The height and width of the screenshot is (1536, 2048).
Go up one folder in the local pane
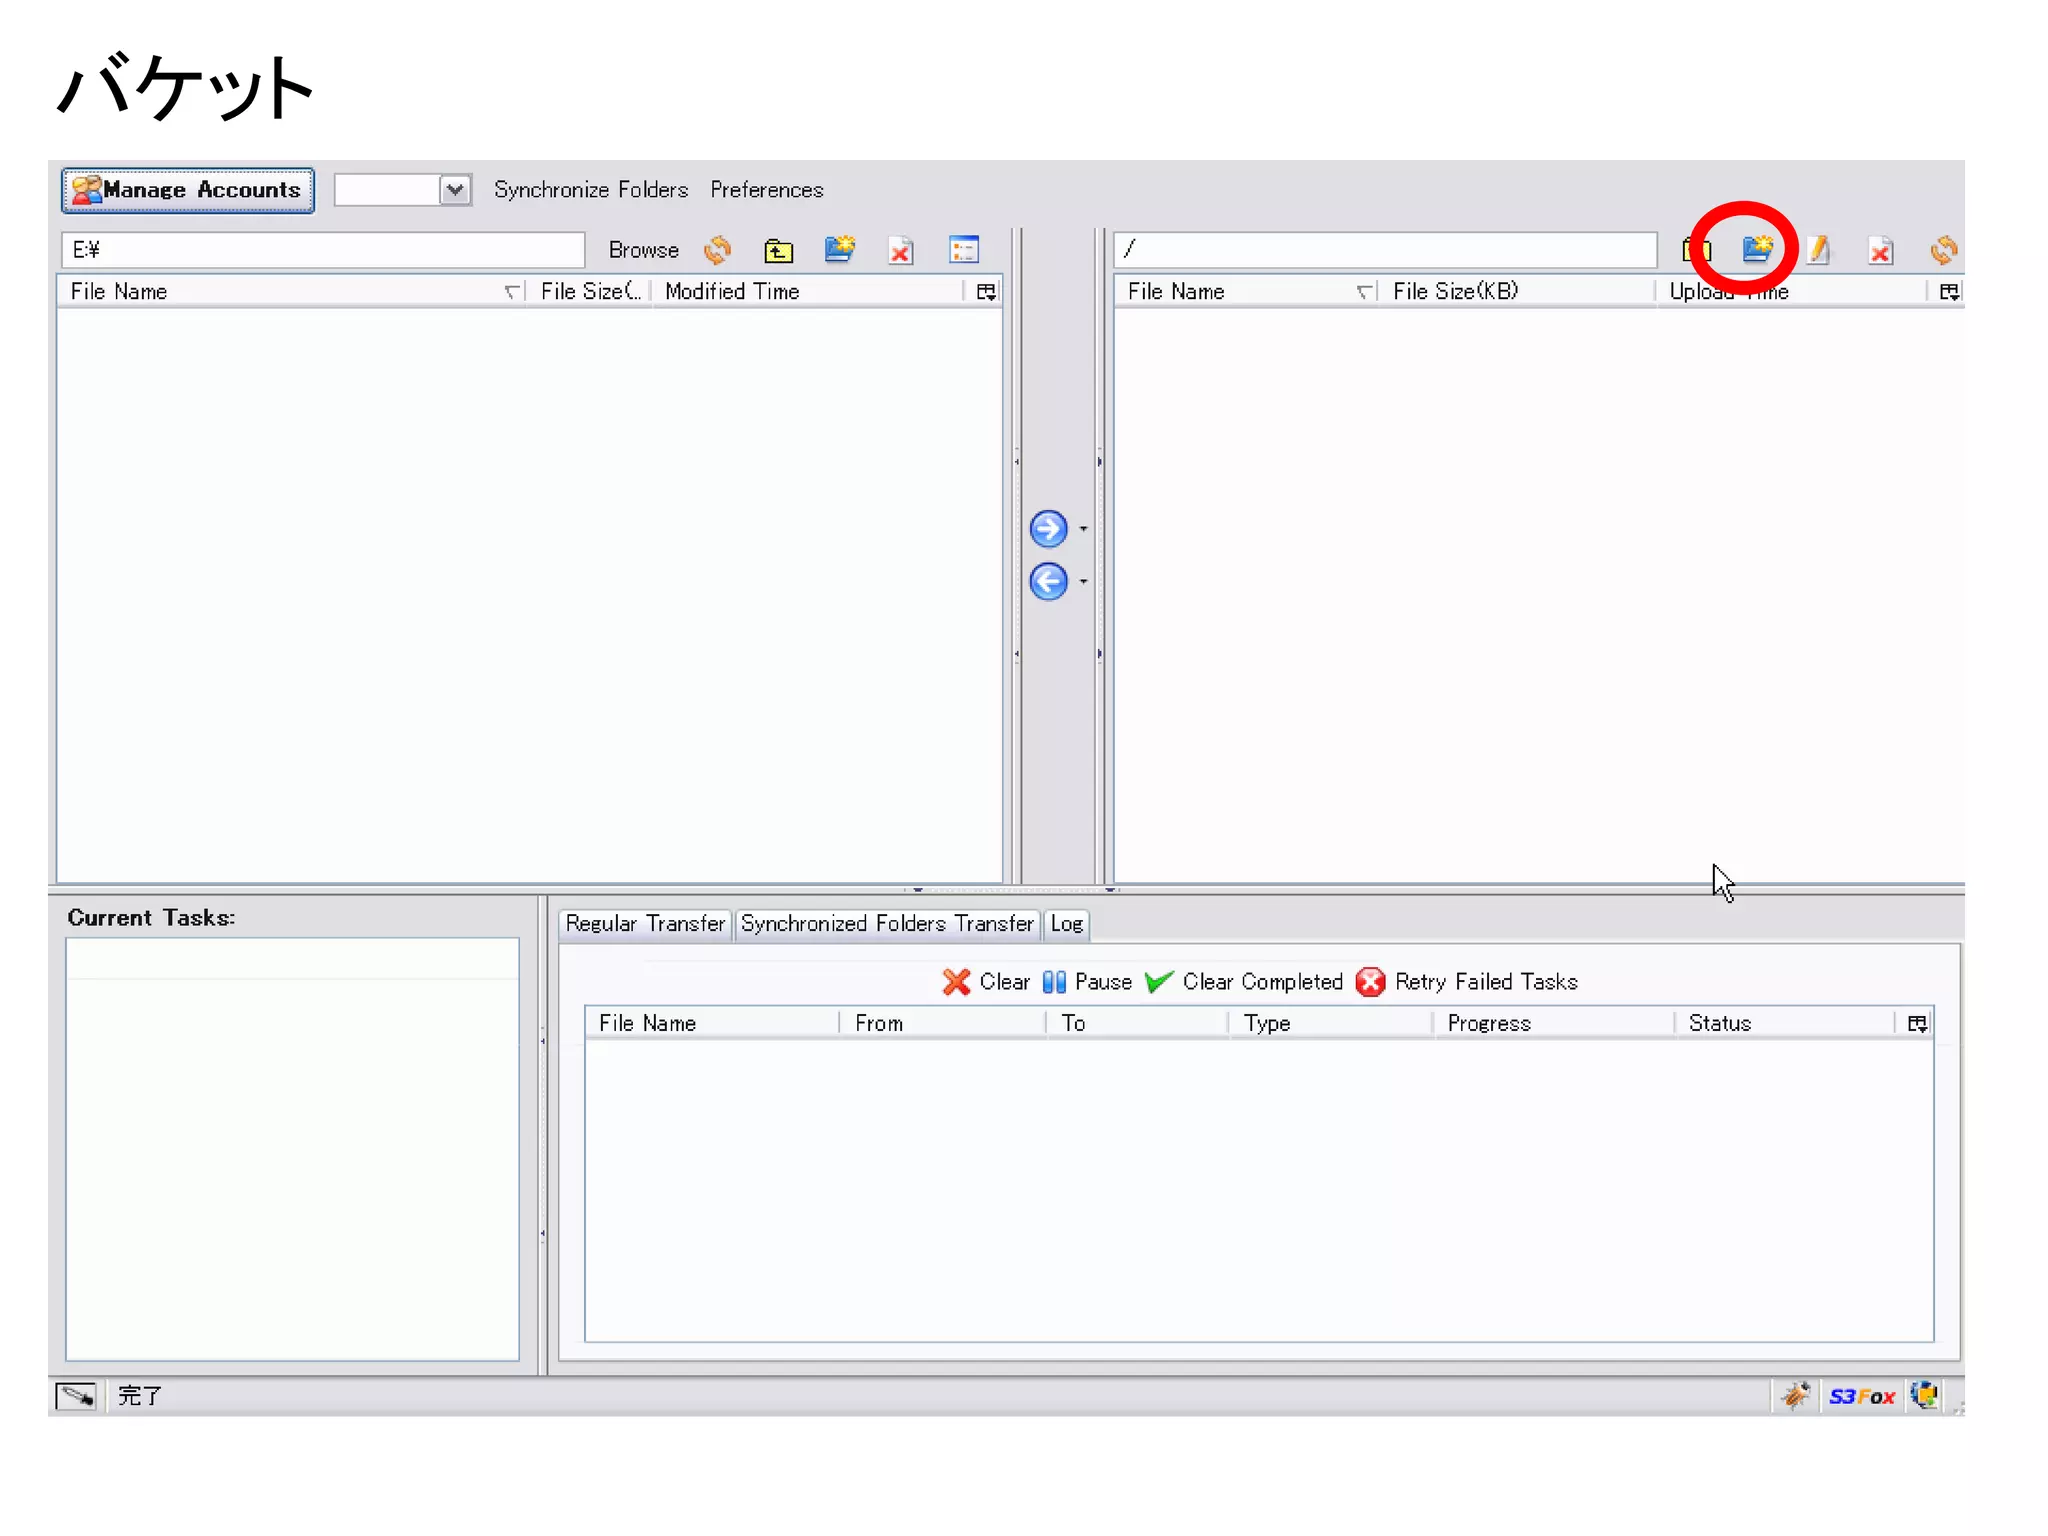[x=778, y=250]
